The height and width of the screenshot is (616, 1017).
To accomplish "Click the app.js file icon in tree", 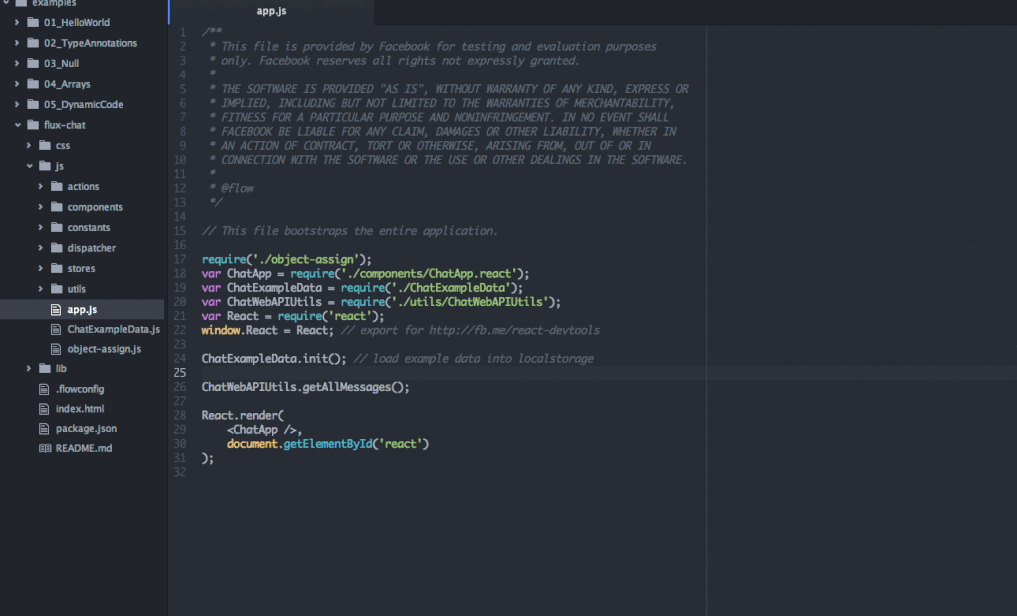I will (x=56, y=310).
